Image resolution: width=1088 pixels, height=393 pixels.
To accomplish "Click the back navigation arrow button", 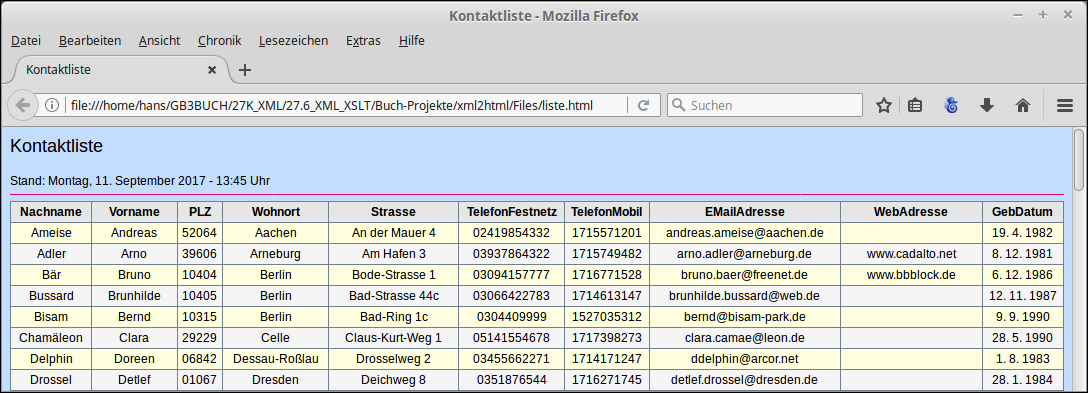I will 23,106.
